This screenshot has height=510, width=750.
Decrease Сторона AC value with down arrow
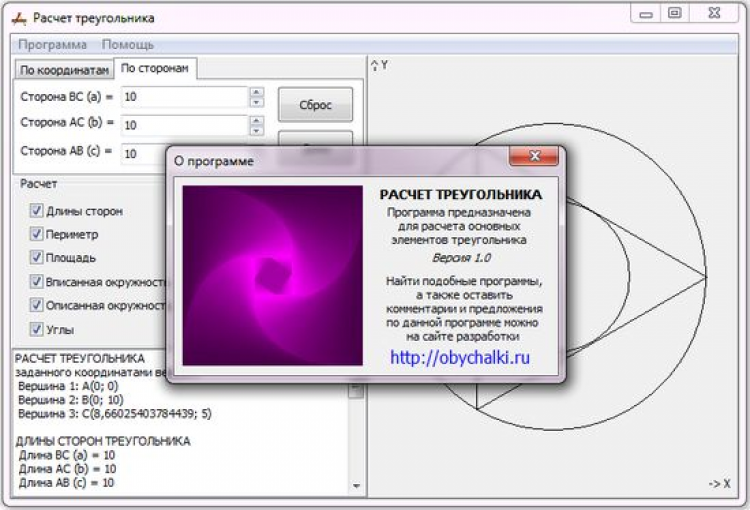tap(257, 130)
